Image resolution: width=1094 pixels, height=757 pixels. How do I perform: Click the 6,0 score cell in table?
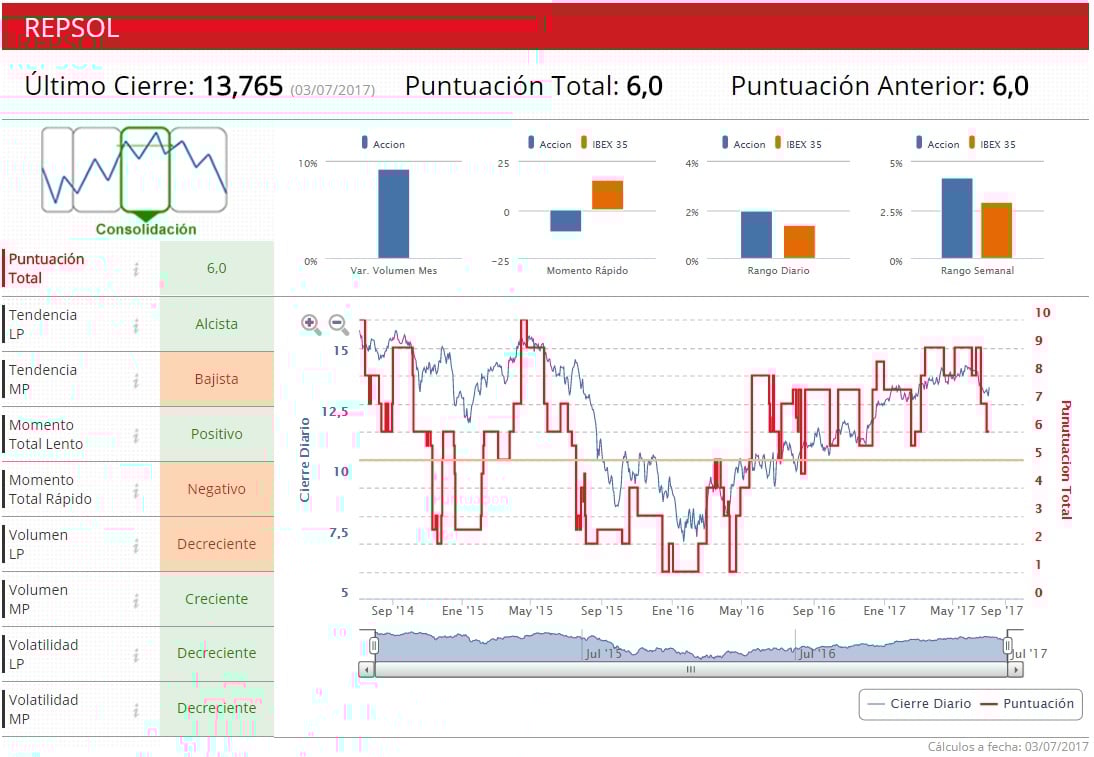217,269
